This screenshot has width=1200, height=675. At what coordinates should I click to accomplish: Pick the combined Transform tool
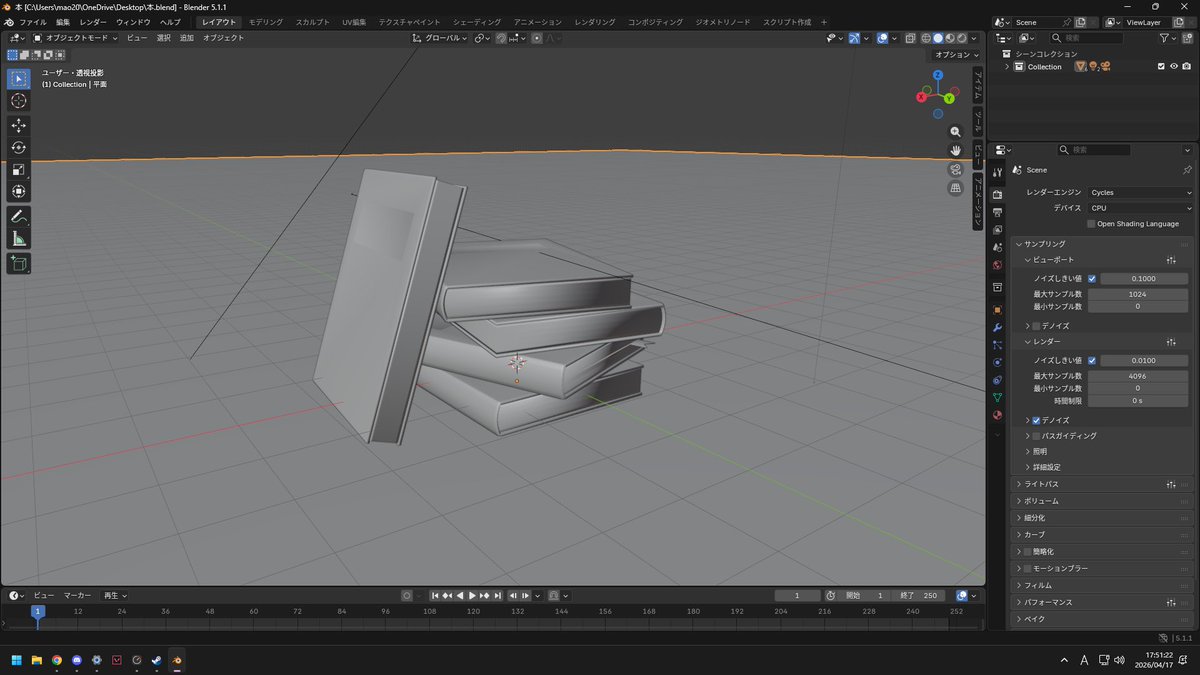point(19,191)
